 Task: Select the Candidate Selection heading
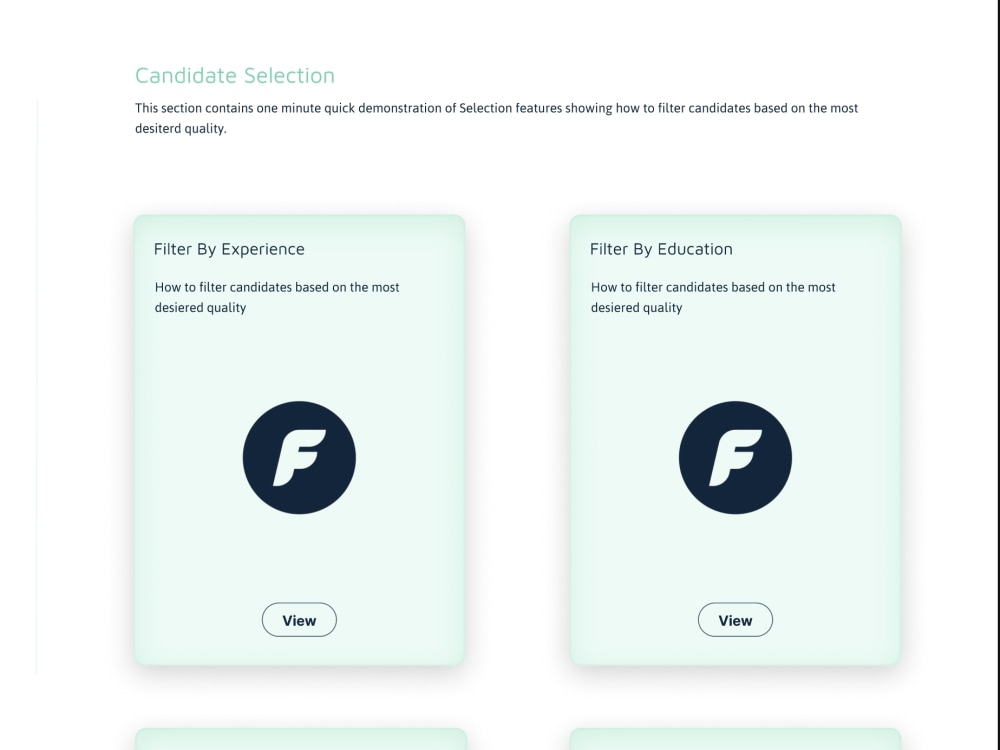[x=235, y=75]
